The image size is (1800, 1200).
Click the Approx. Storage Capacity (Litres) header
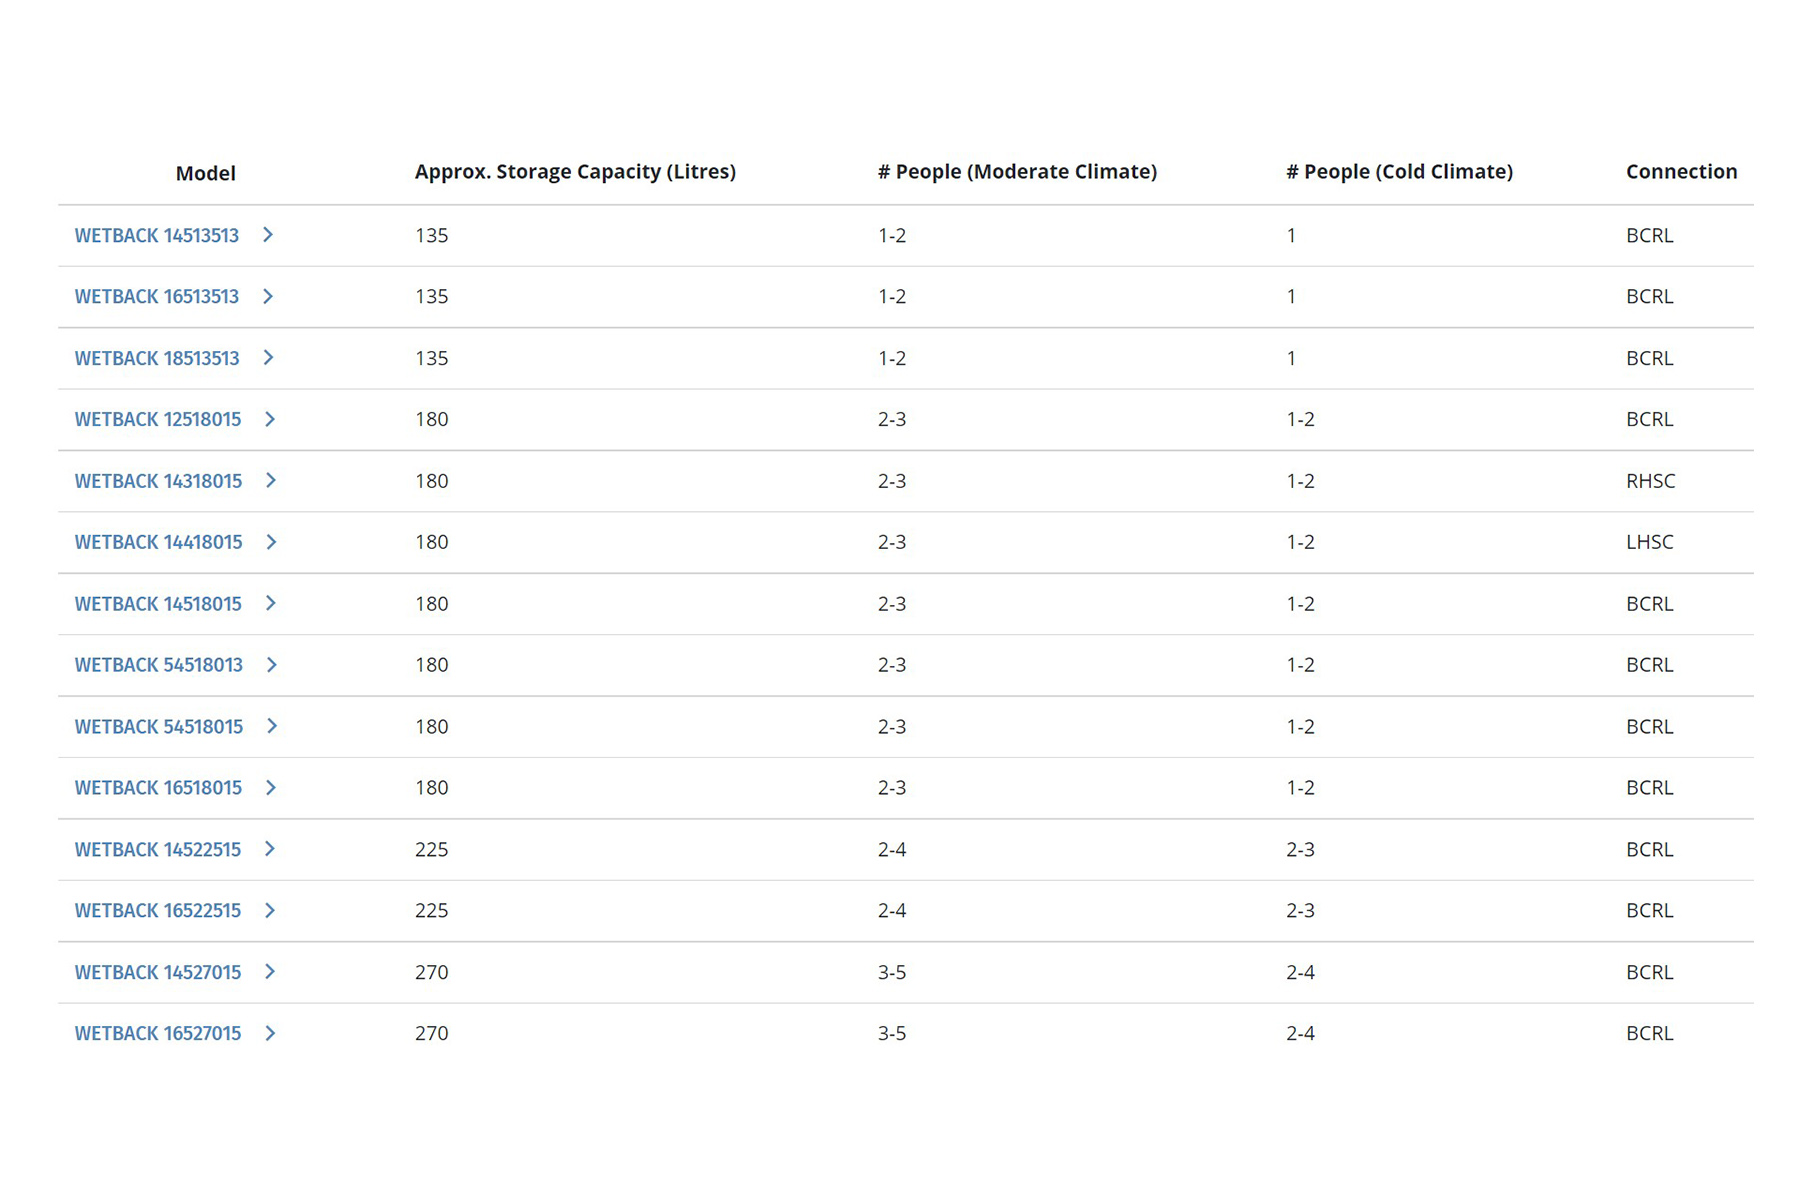click(576, 172)
